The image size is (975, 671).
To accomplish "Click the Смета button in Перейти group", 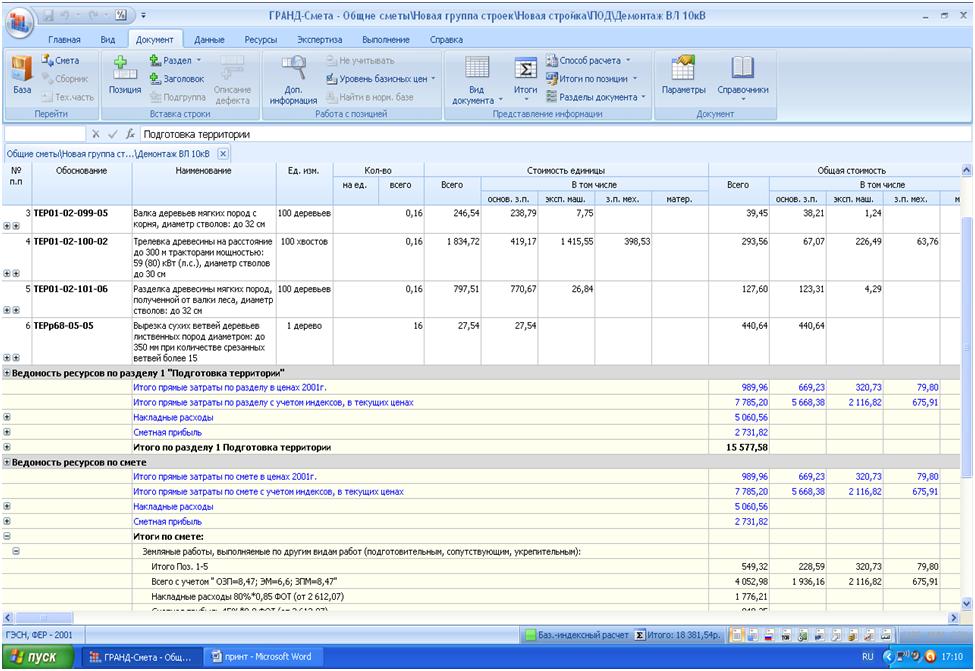I will coord(60,61).
